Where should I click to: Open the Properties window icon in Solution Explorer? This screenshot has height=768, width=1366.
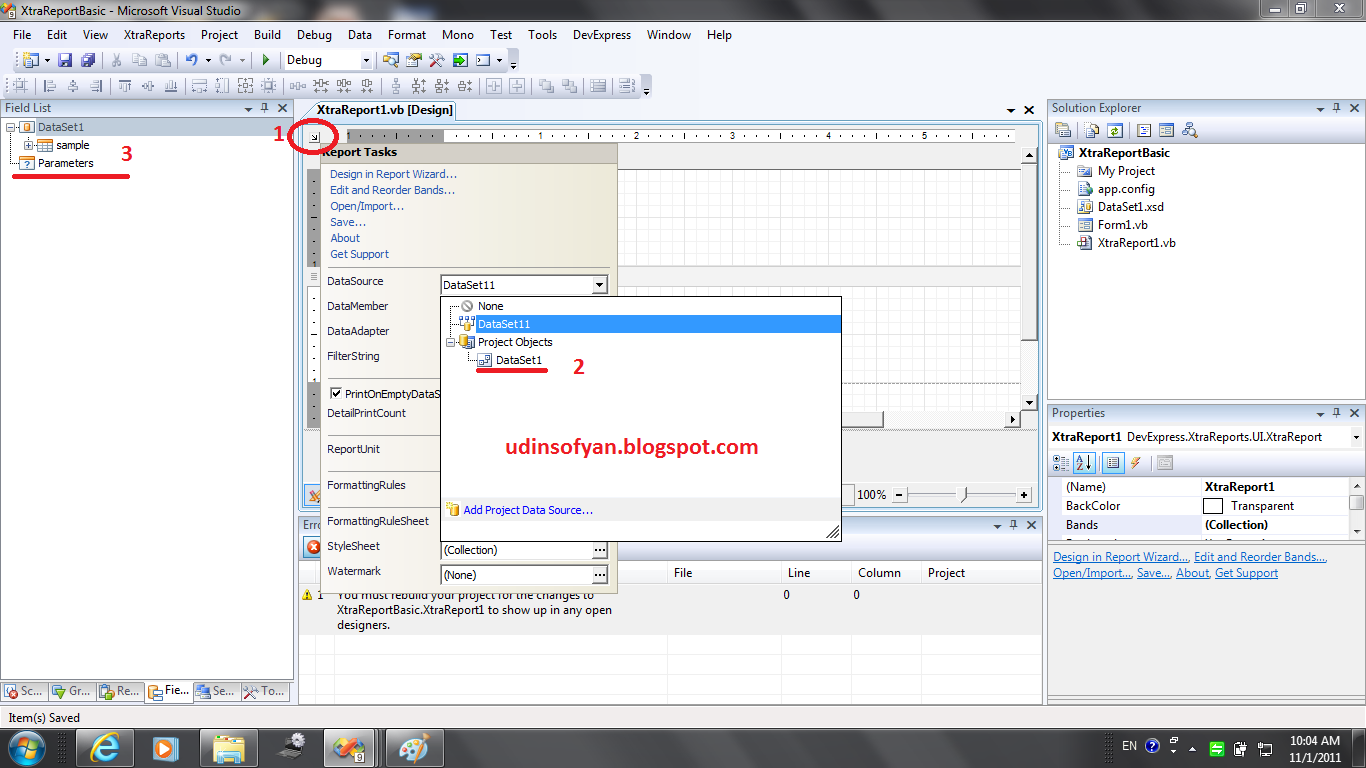(x=1063, y=131)
